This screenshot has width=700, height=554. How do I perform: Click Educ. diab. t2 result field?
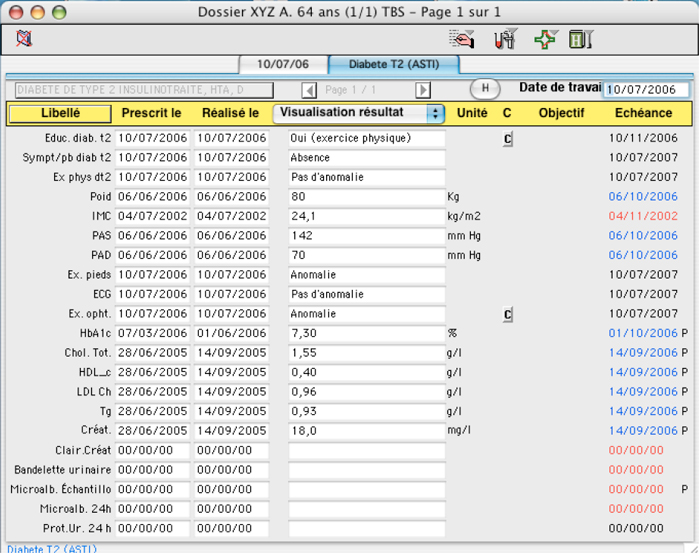367,138
